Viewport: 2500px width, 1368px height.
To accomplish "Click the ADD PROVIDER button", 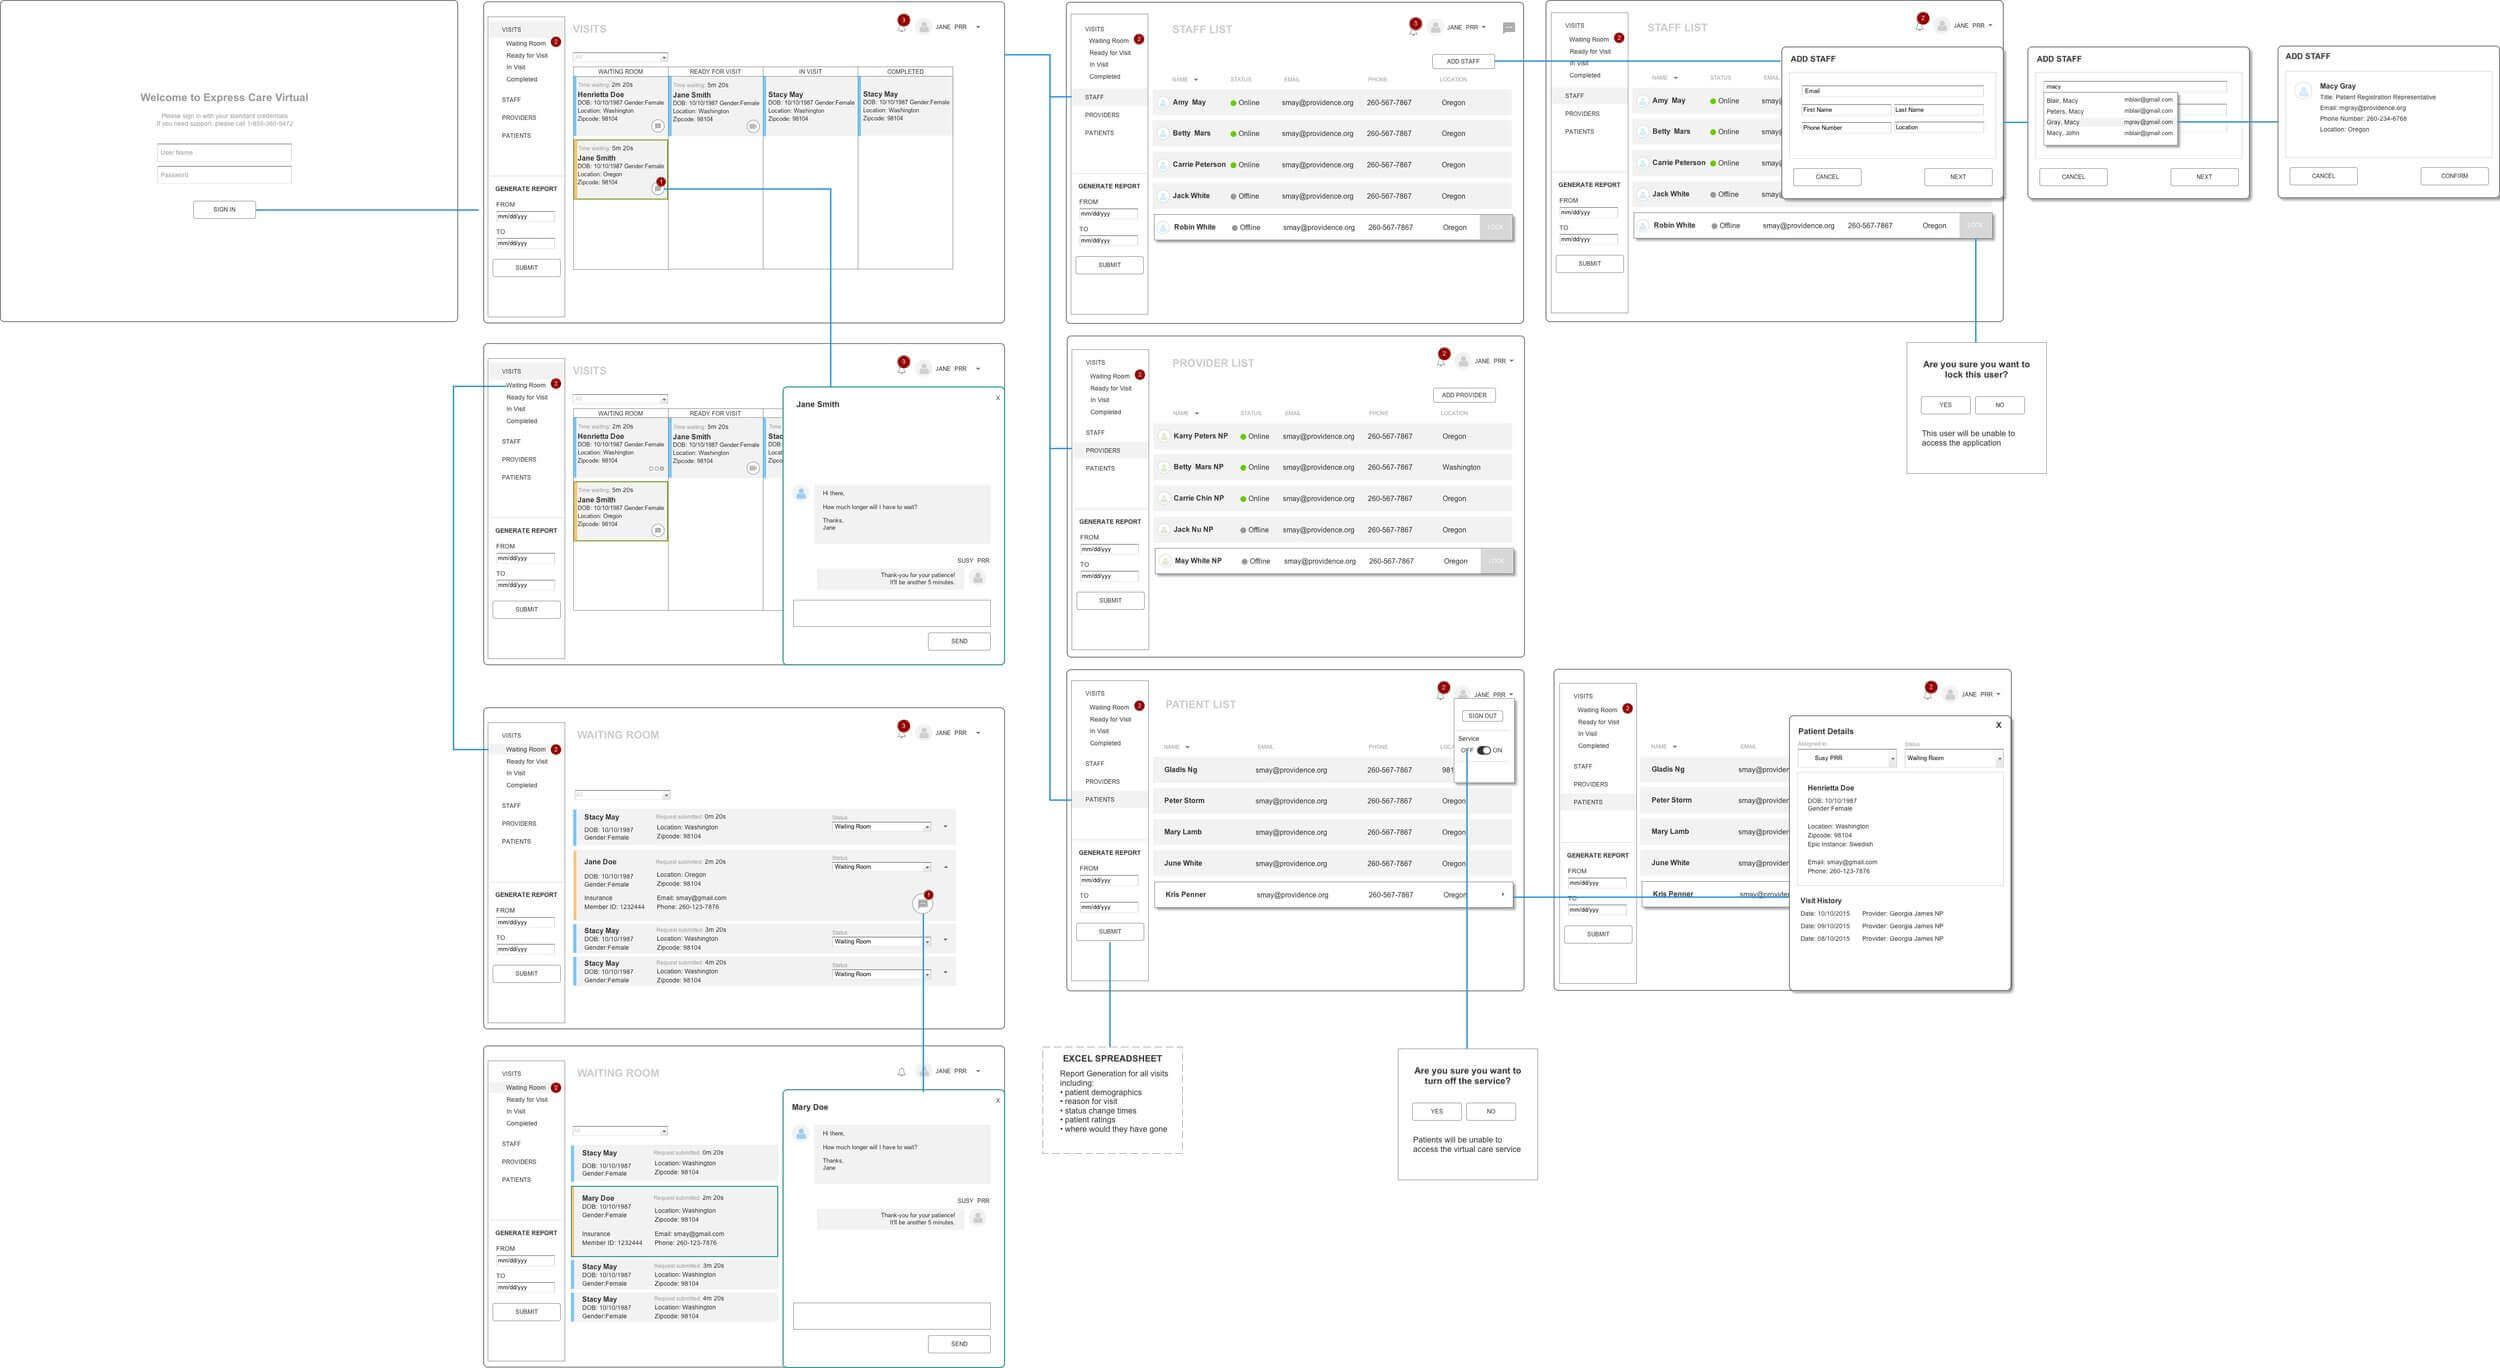I will tap(1464, 395).
